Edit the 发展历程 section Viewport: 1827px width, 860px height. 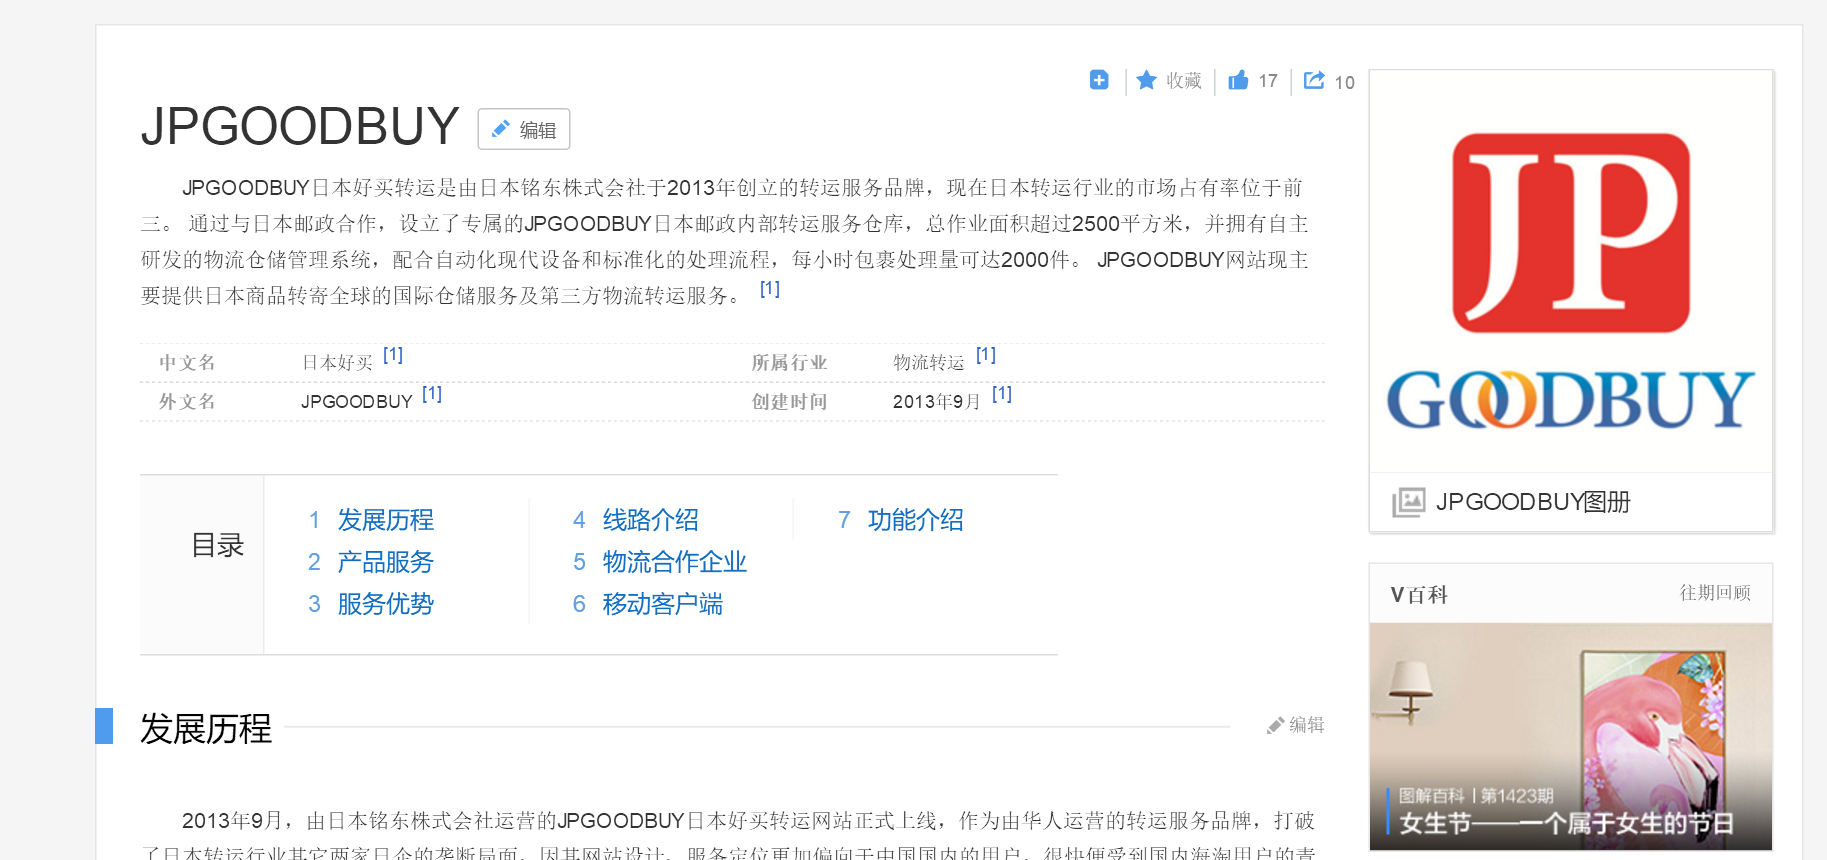click(x=1296, y=725)
